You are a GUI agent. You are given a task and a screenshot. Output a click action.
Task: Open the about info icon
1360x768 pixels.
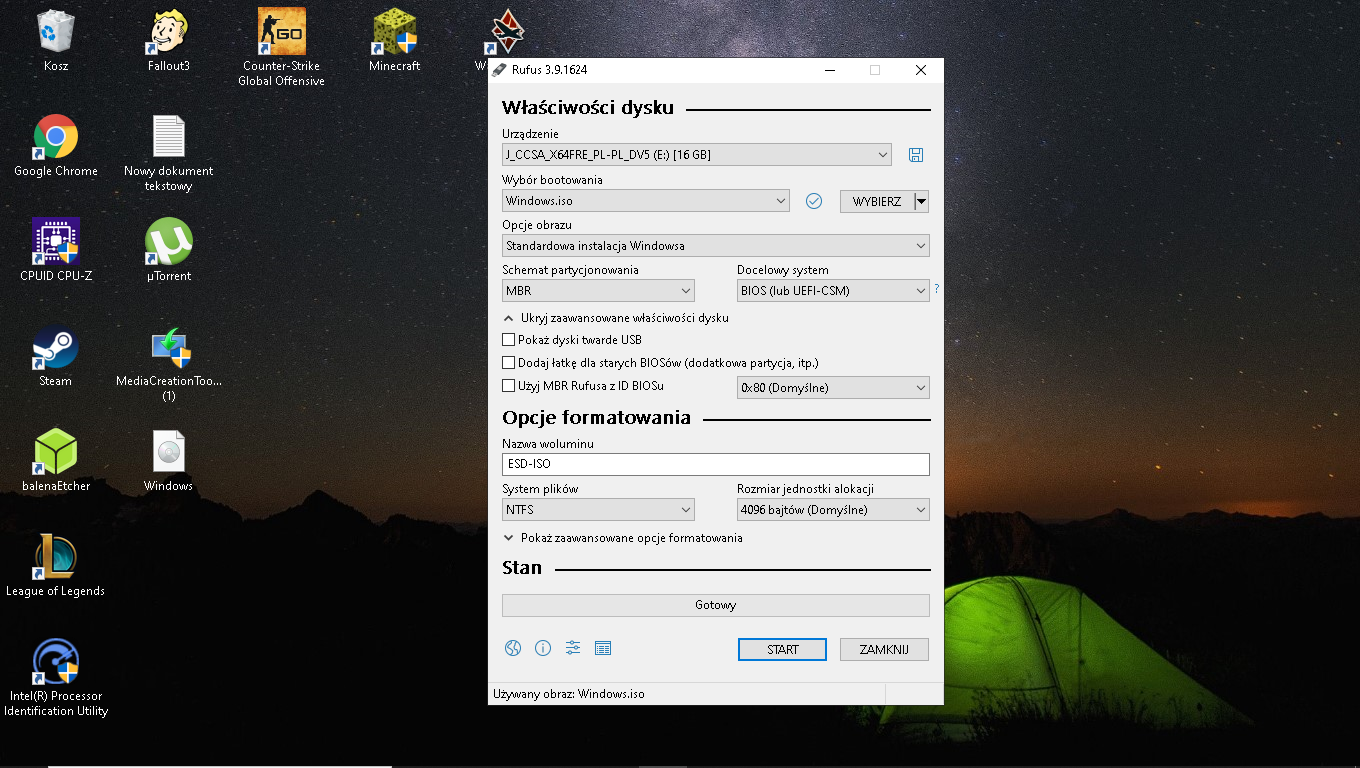(x=543, y=648)
